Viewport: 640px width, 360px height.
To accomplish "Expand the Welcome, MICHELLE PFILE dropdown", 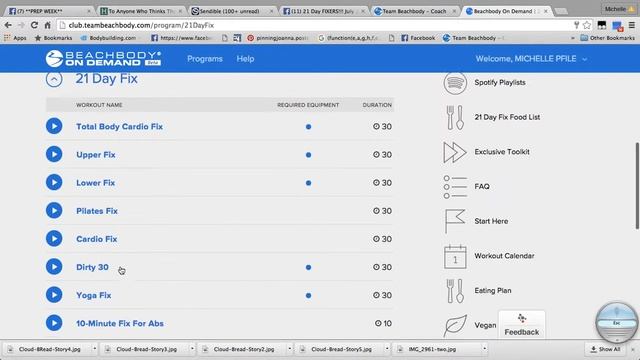I will 531,59.
